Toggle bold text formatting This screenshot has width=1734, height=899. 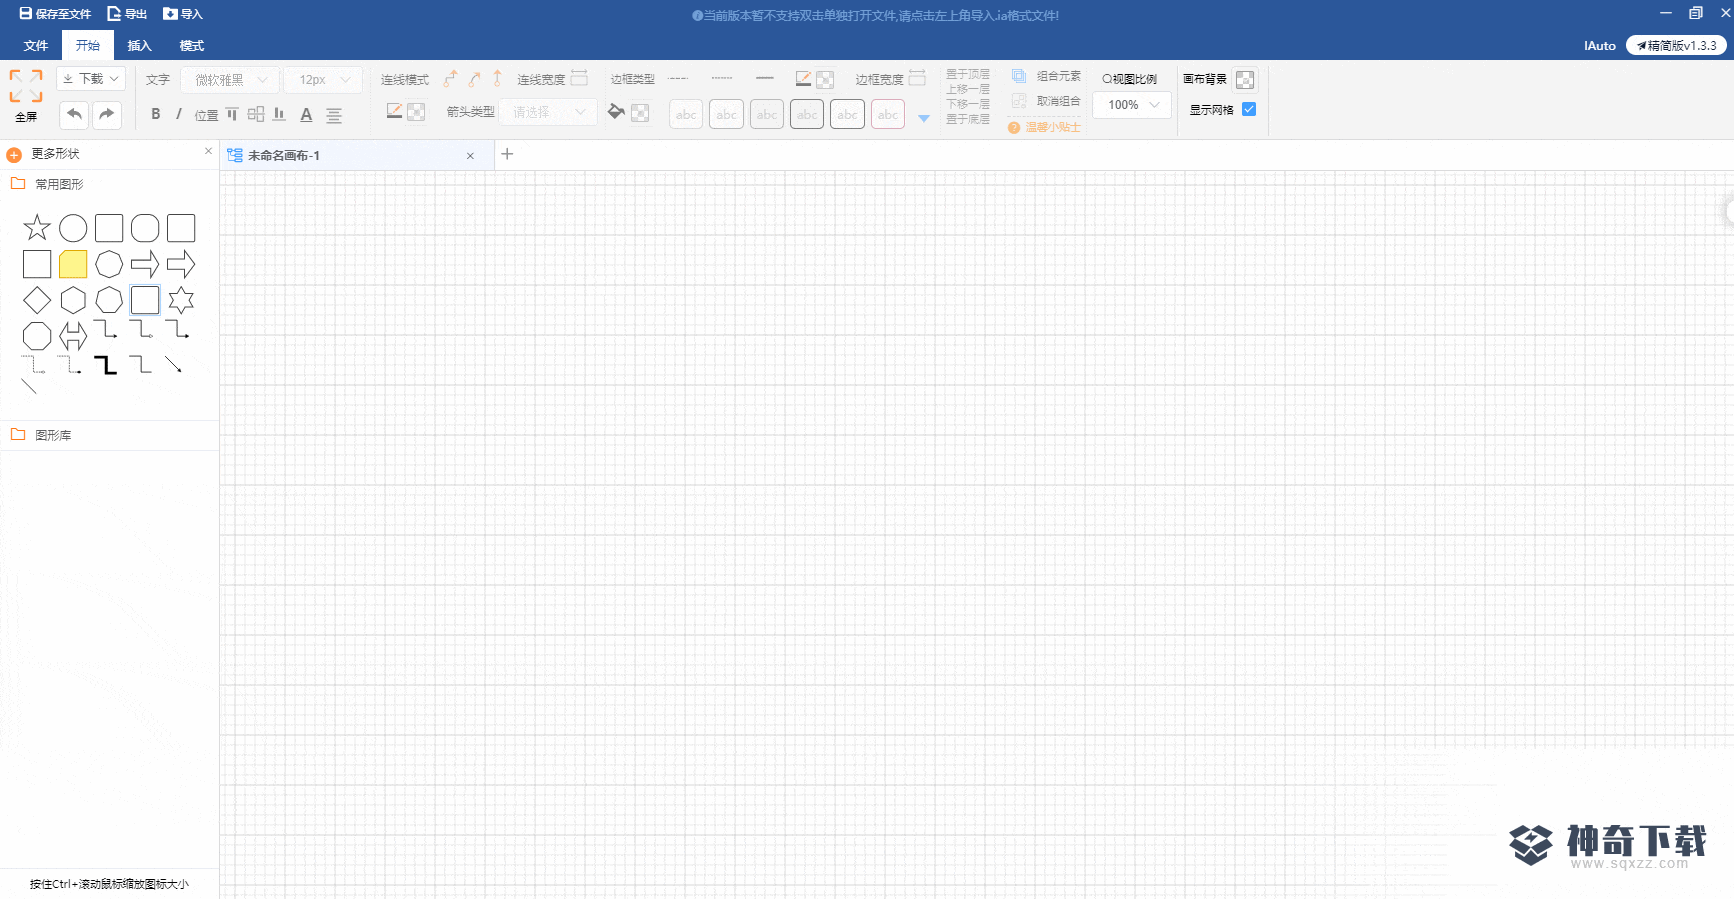155,114
